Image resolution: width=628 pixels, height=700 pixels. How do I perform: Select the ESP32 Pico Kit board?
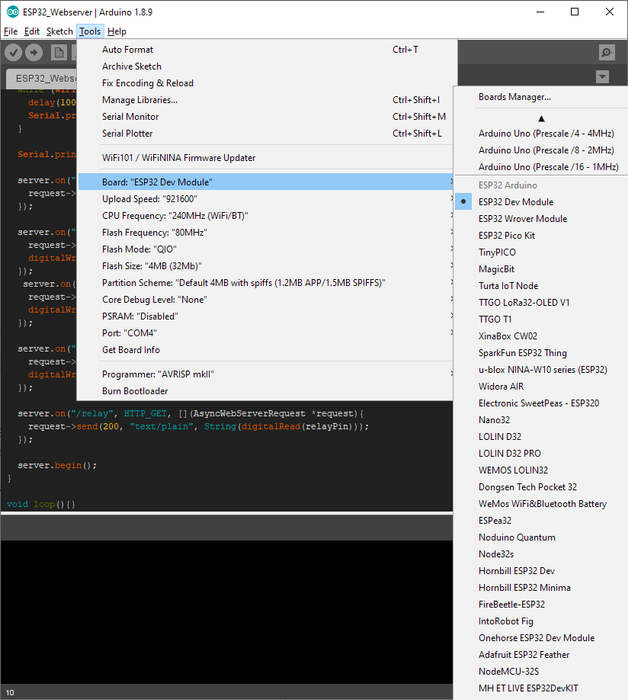pos(541,235)
